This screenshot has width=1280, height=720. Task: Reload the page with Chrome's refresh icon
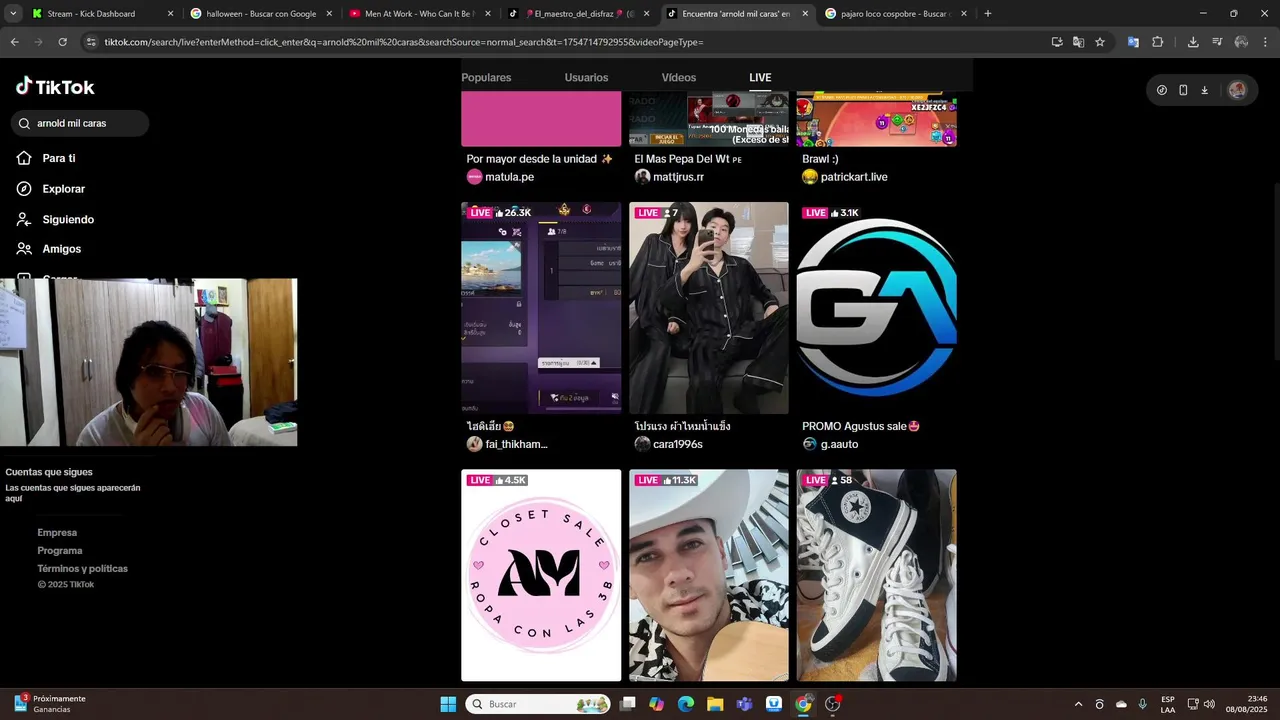(62, 42)
